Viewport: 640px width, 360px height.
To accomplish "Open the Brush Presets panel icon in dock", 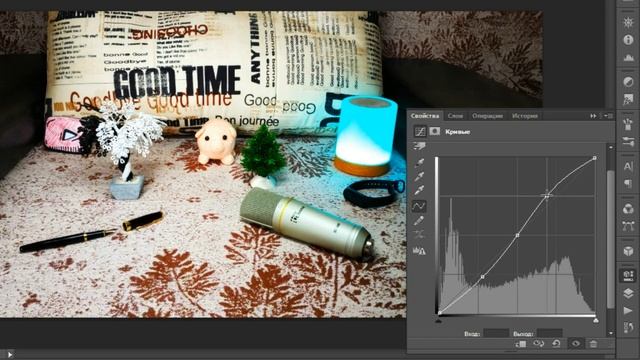I will [x=628, y=124].
